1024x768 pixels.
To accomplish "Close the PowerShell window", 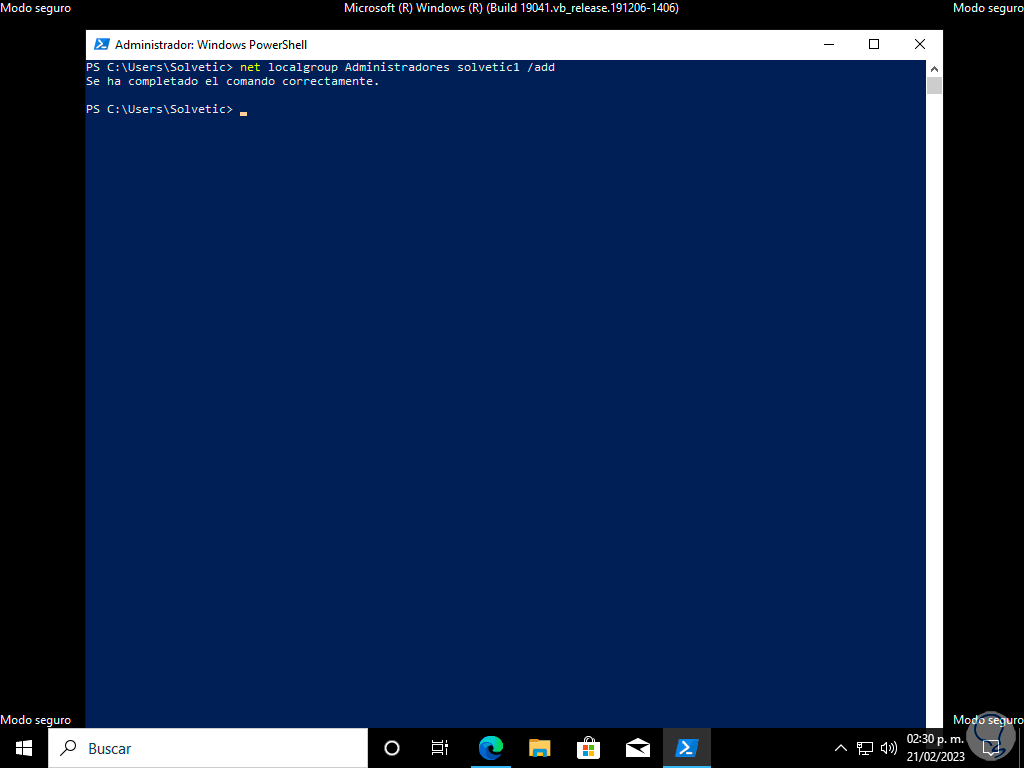I will tap(920, 44).
